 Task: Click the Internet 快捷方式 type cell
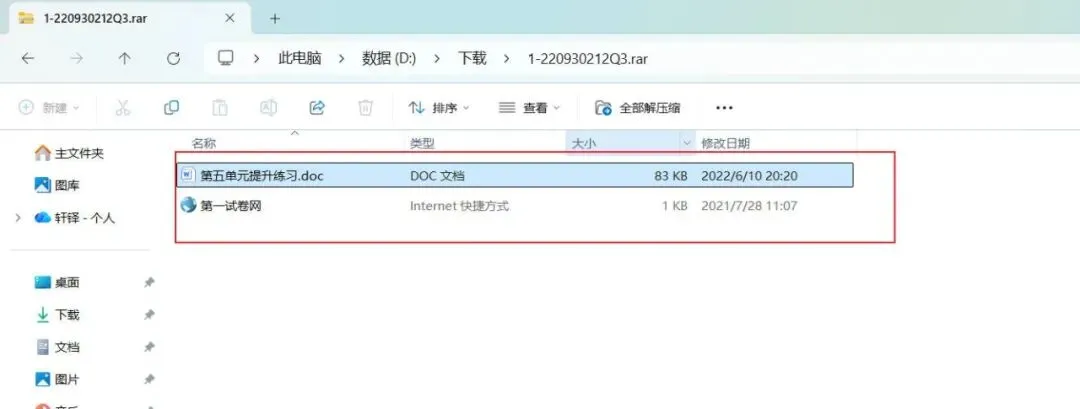(x=459, y=205)
